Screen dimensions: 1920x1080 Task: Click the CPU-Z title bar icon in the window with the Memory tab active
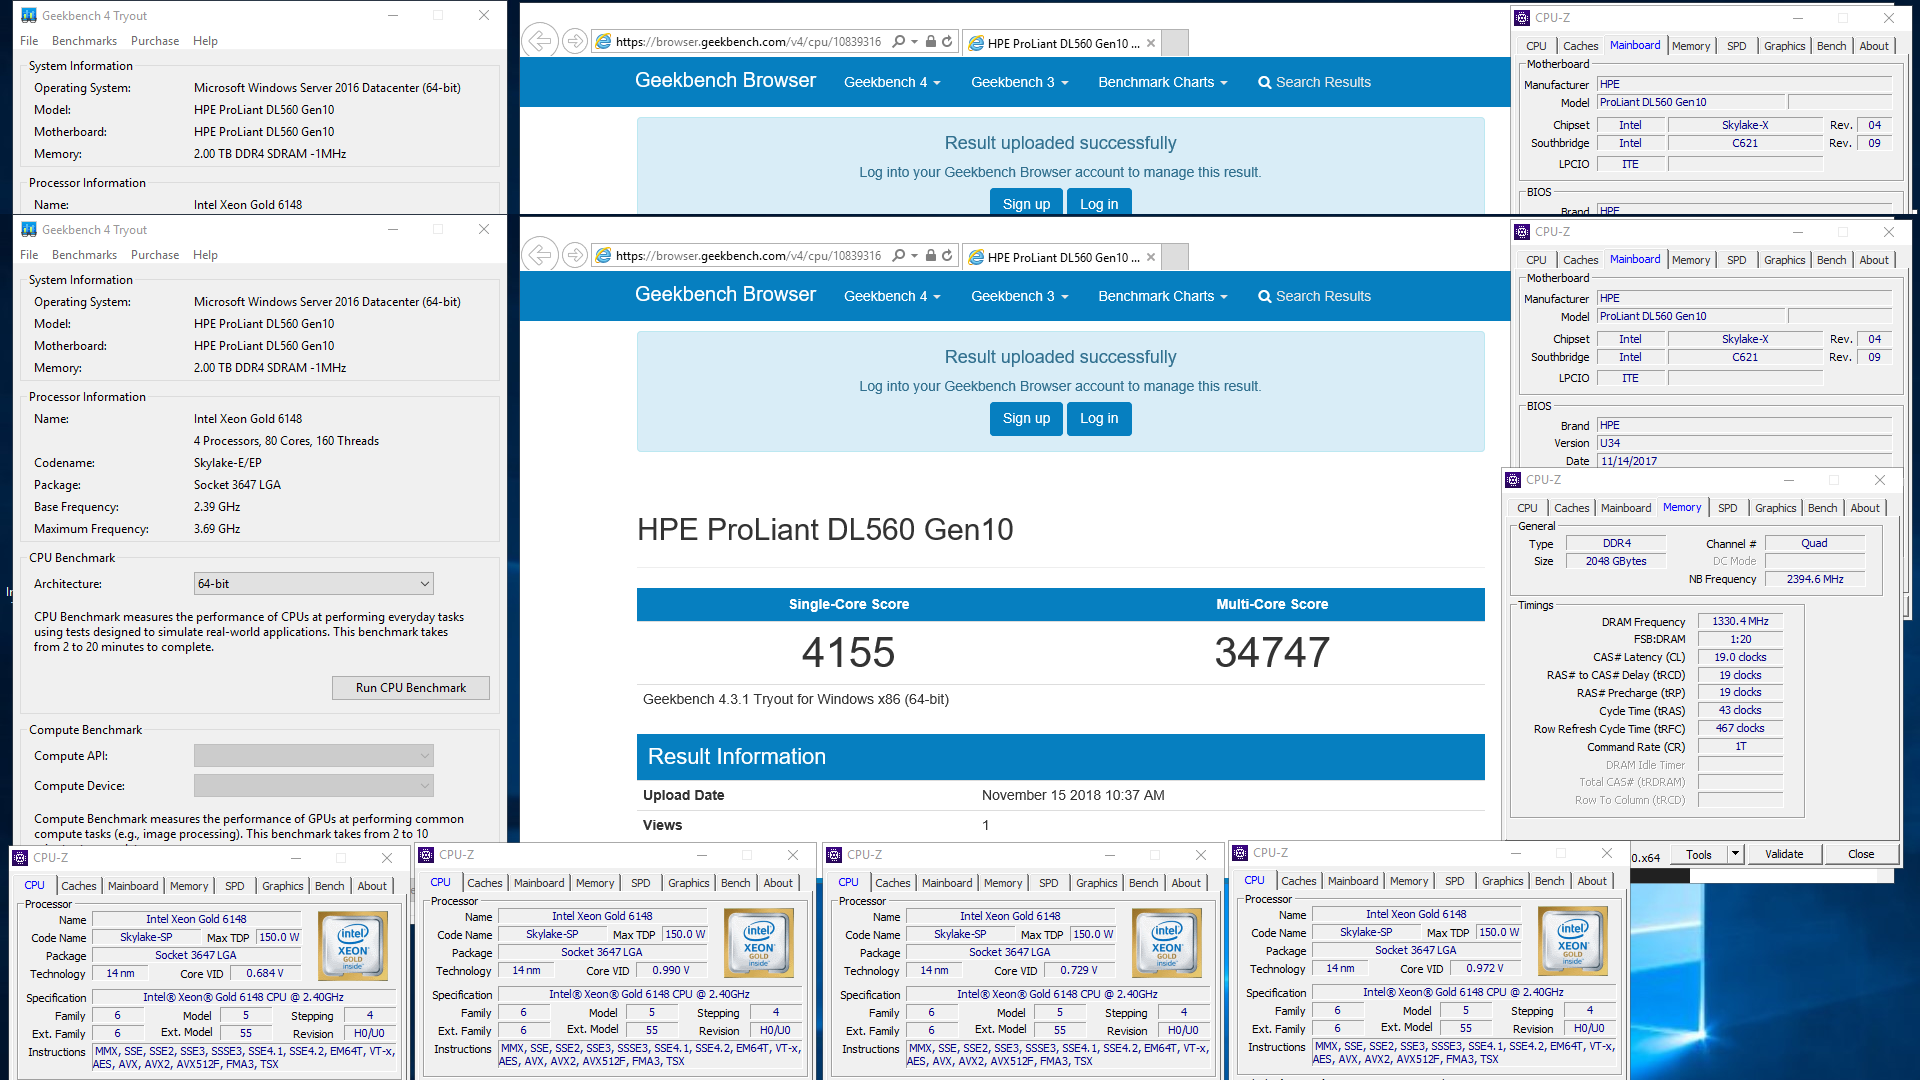click(x=1514, y=480)
